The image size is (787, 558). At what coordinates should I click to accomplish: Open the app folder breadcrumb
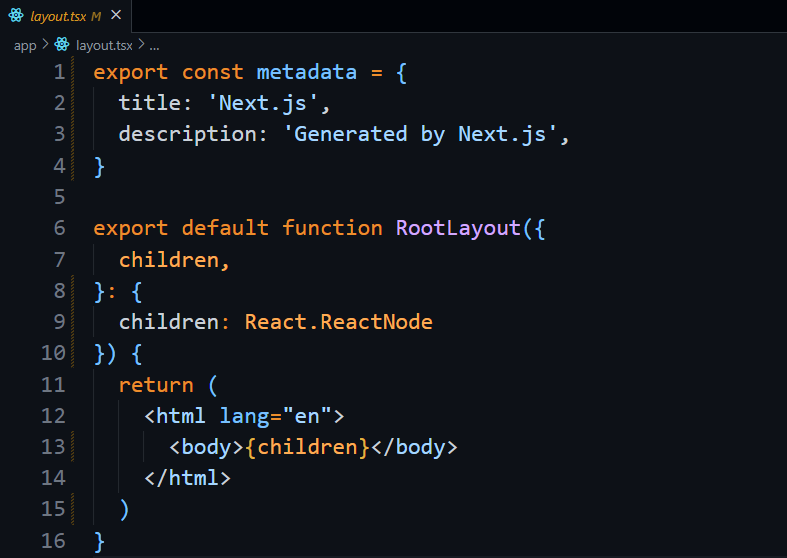(25, 45)
